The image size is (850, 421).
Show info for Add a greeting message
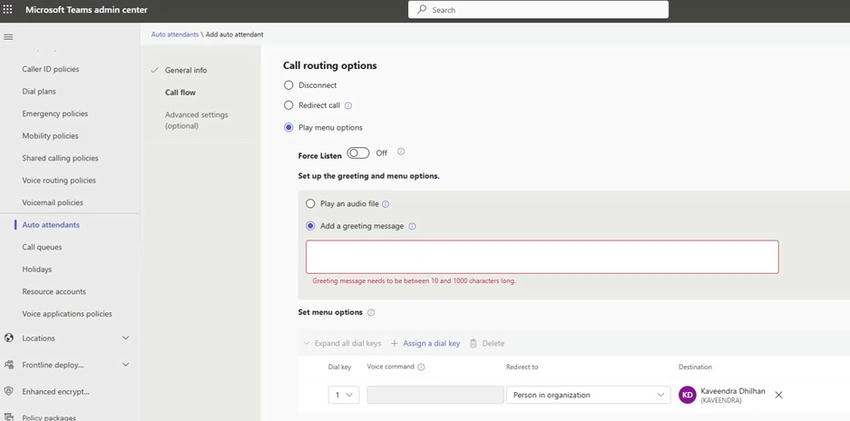412,226
